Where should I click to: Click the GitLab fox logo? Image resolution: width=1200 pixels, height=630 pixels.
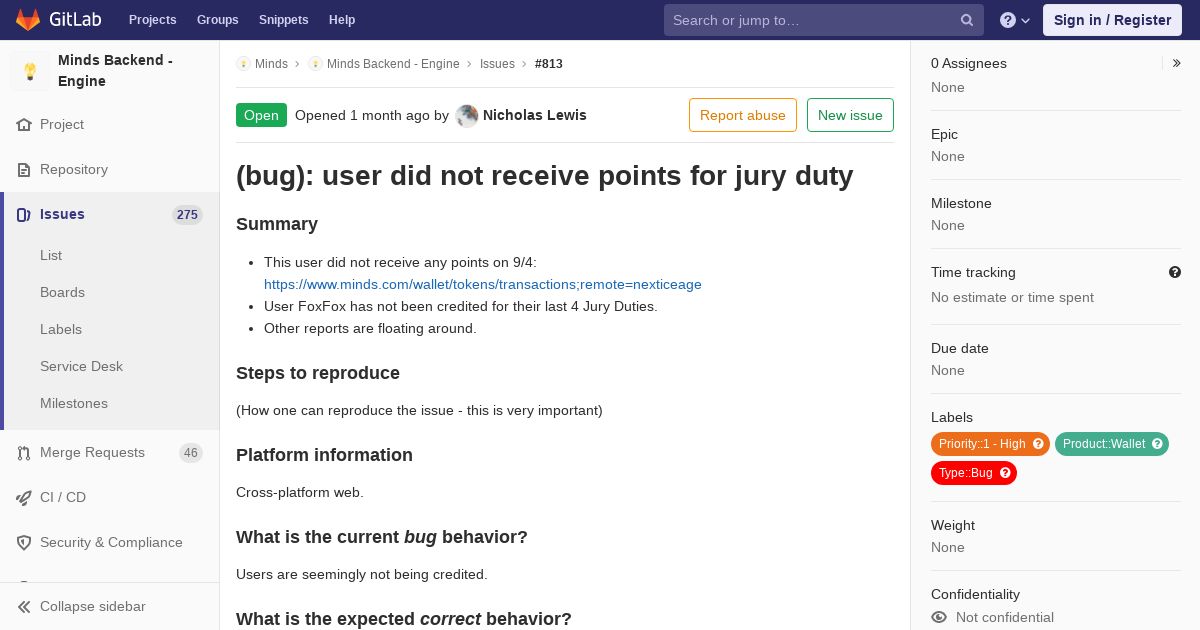click(x=28, y=19)
